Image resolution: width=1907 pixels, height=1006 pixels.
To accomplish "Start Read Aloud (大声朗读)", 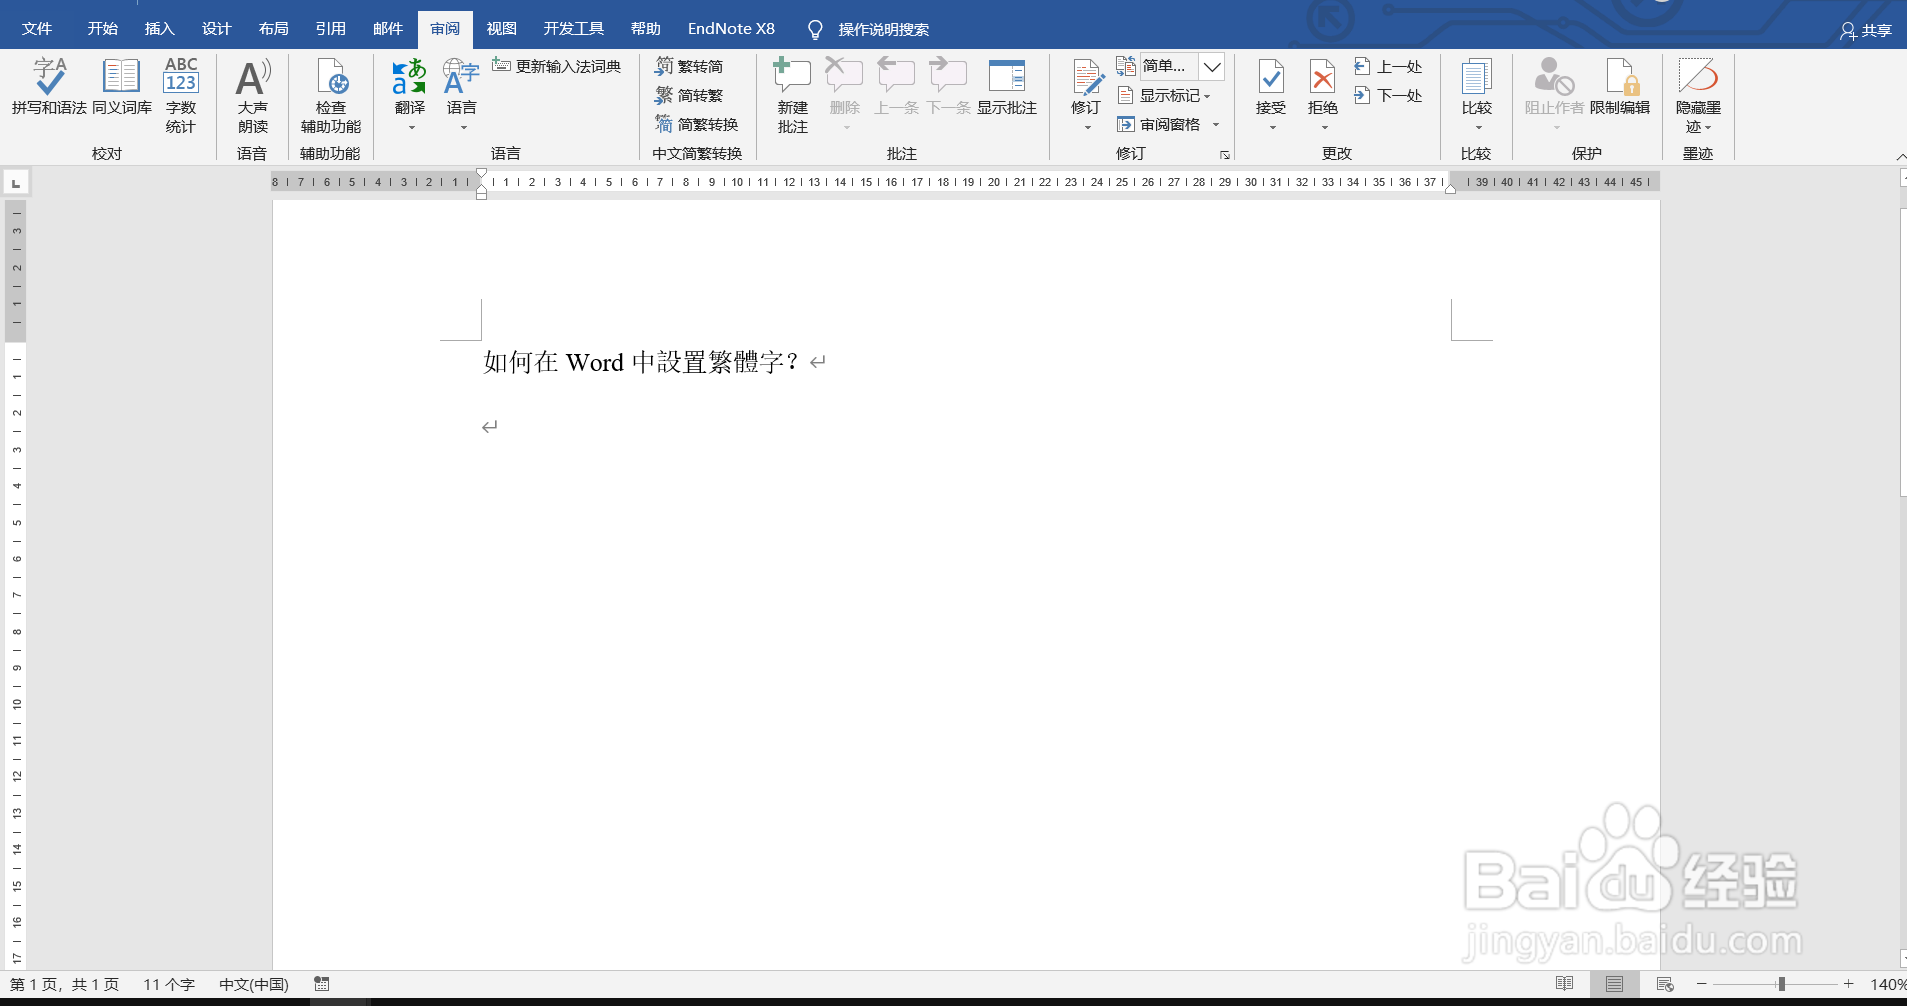I will [x=253, y=96].
